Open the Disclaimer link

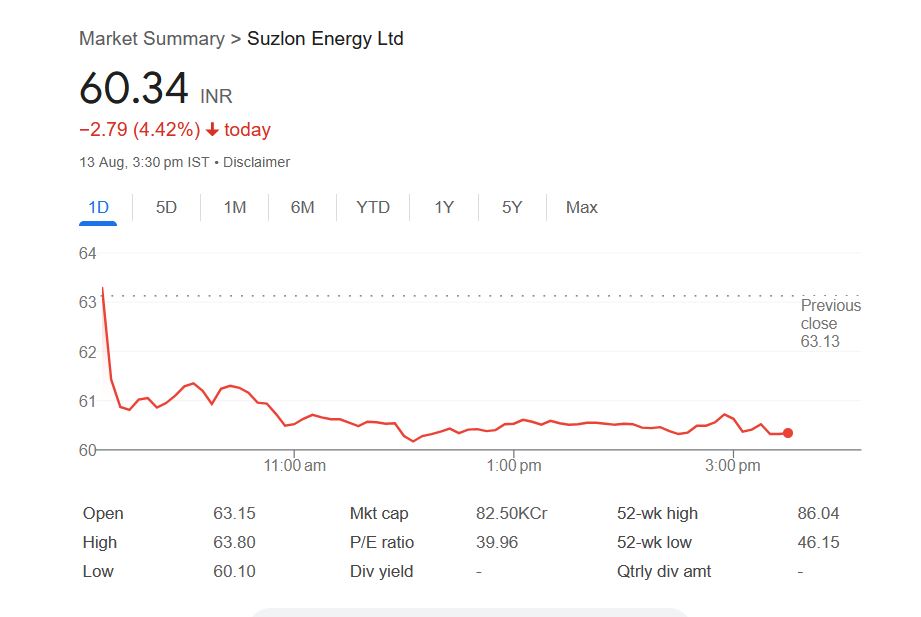point(256,162)
